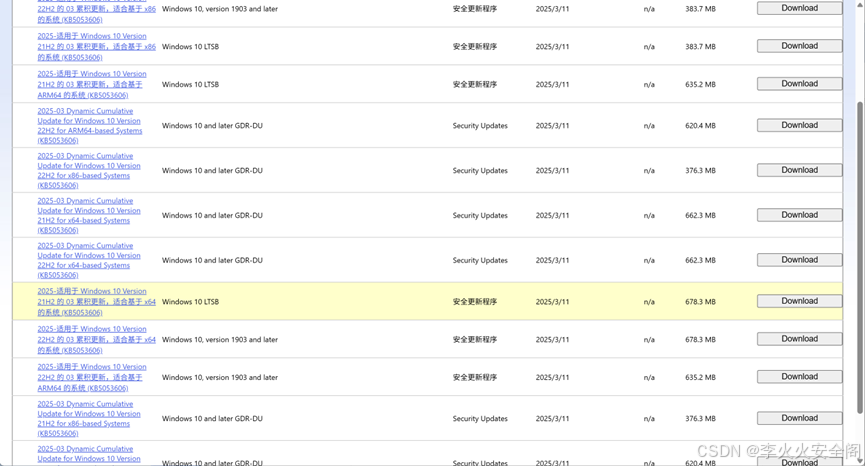Select 'Windows 10, version 1903 and later' in 22H2 x64 row

point(220,340)
